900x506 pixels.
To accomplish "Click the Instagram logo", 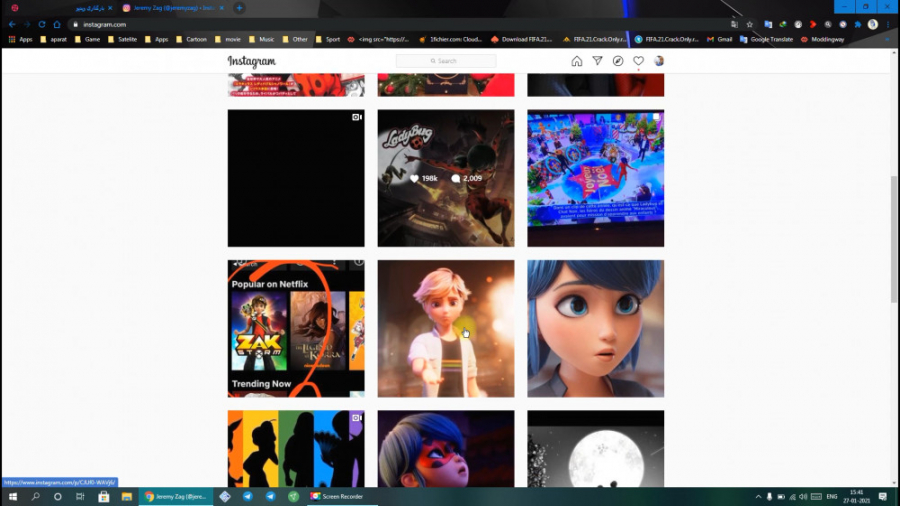I will pyautogui.click(x=251, y=61).
